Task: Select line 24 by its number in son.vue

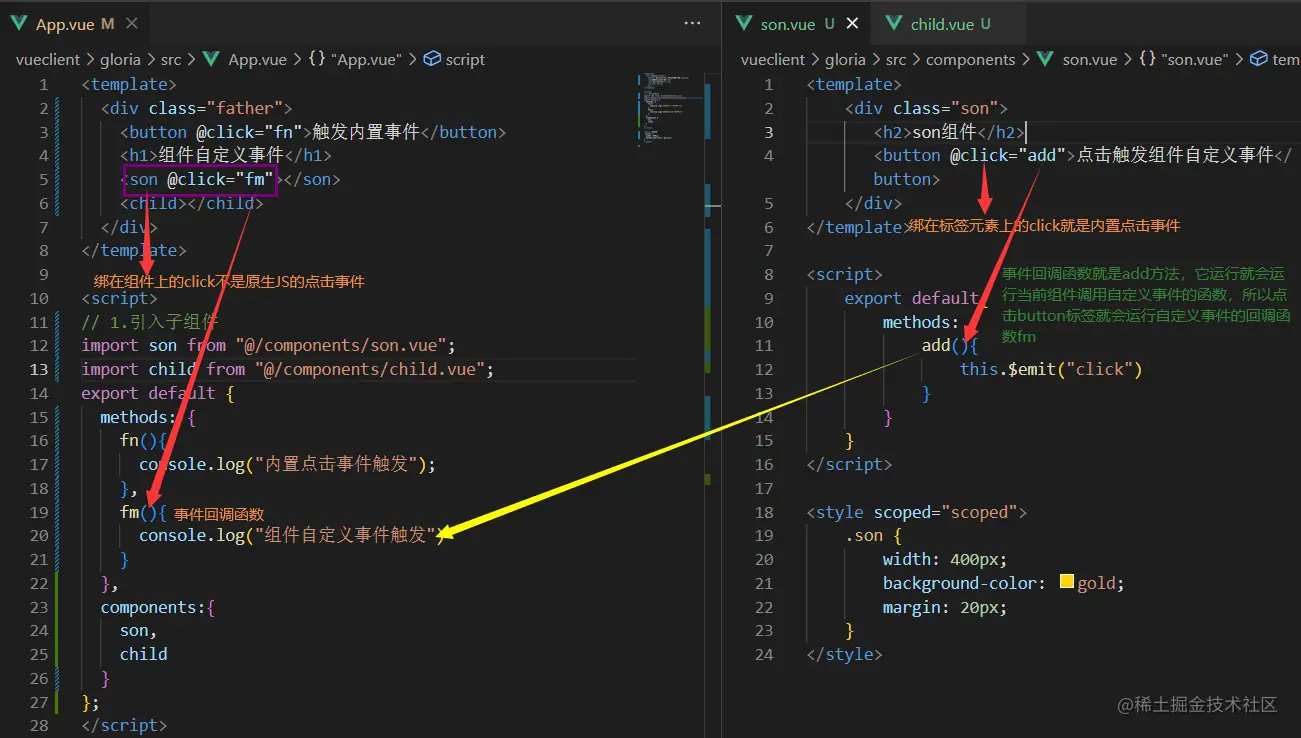Action: pyautogui.click(x=764, y=655)
